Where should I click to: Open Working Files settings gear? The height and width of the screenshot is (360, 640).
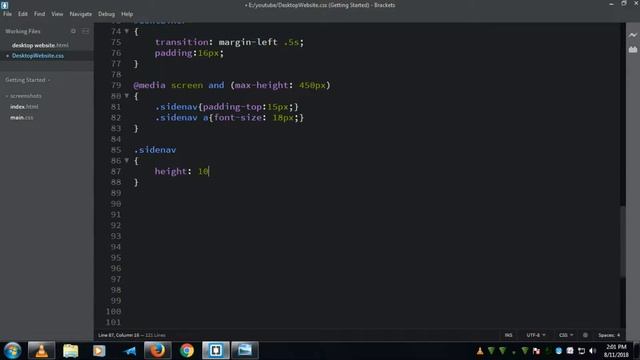[73, 31]
